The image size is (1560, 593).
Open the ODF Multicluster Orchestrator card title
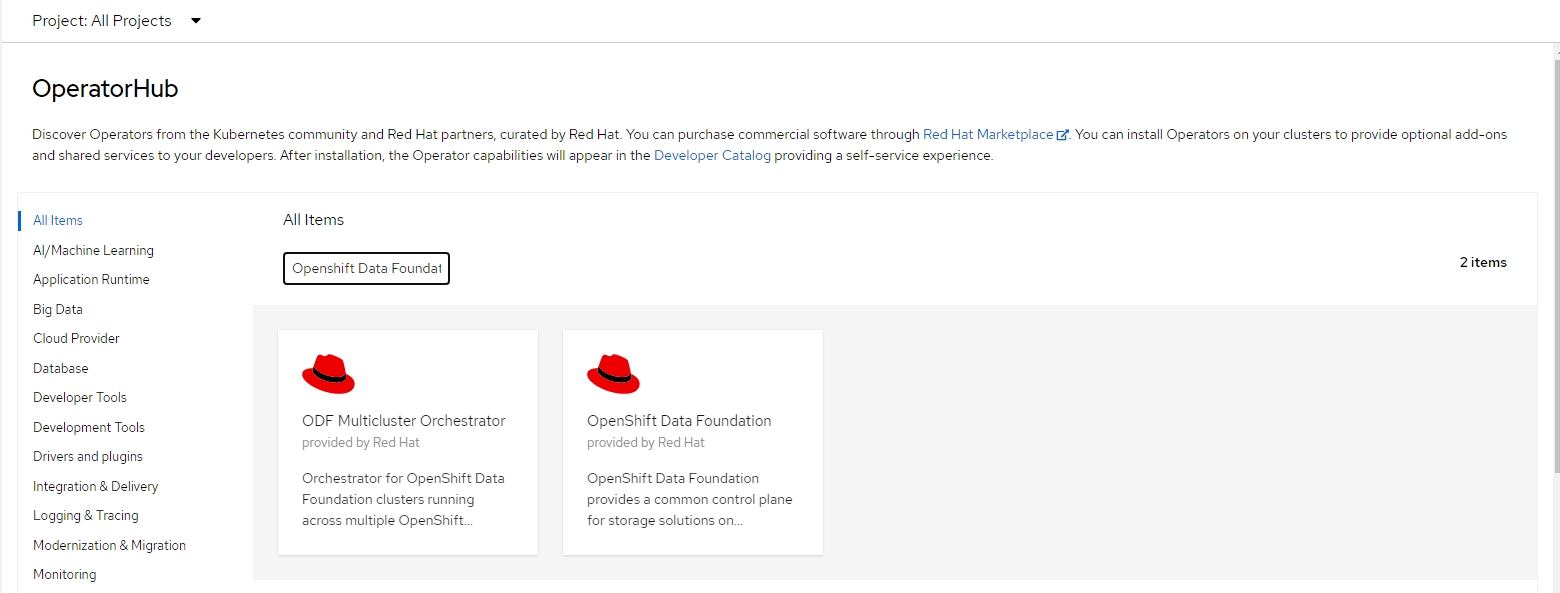click(403, 421)
